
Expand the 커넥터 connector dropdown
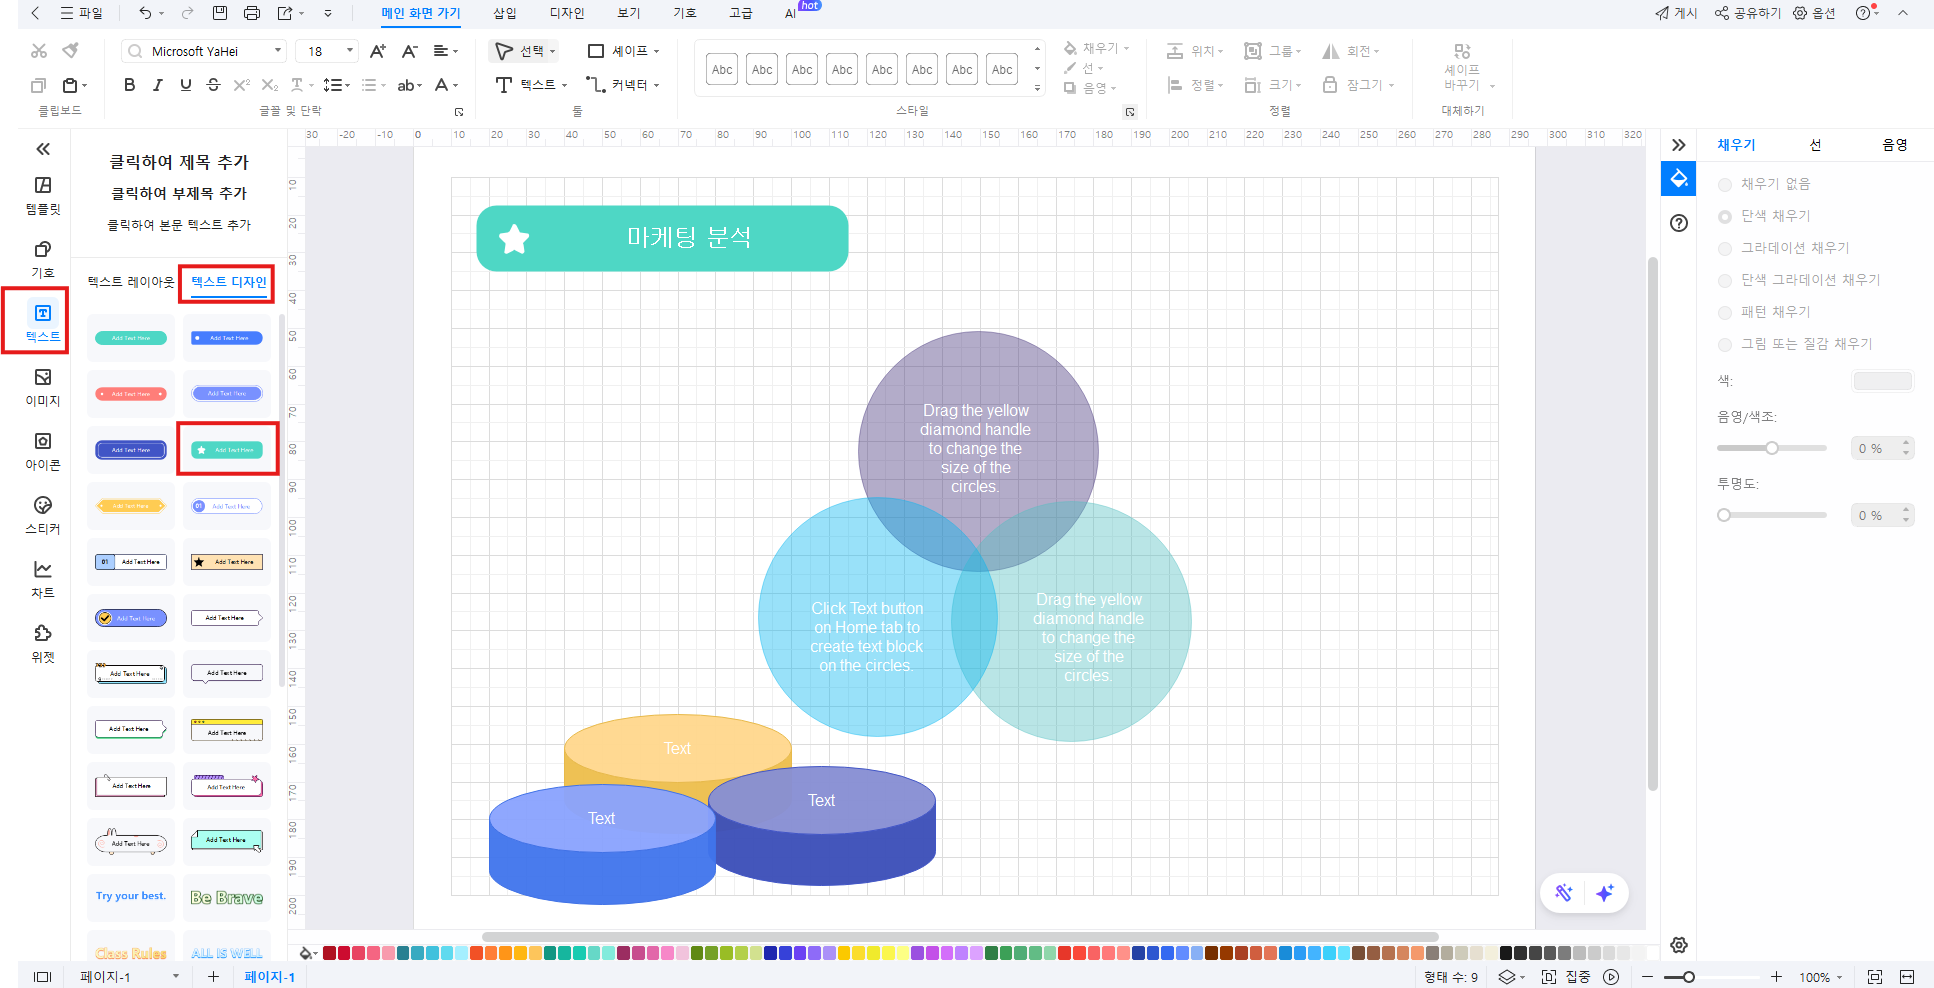click(656, 85)
